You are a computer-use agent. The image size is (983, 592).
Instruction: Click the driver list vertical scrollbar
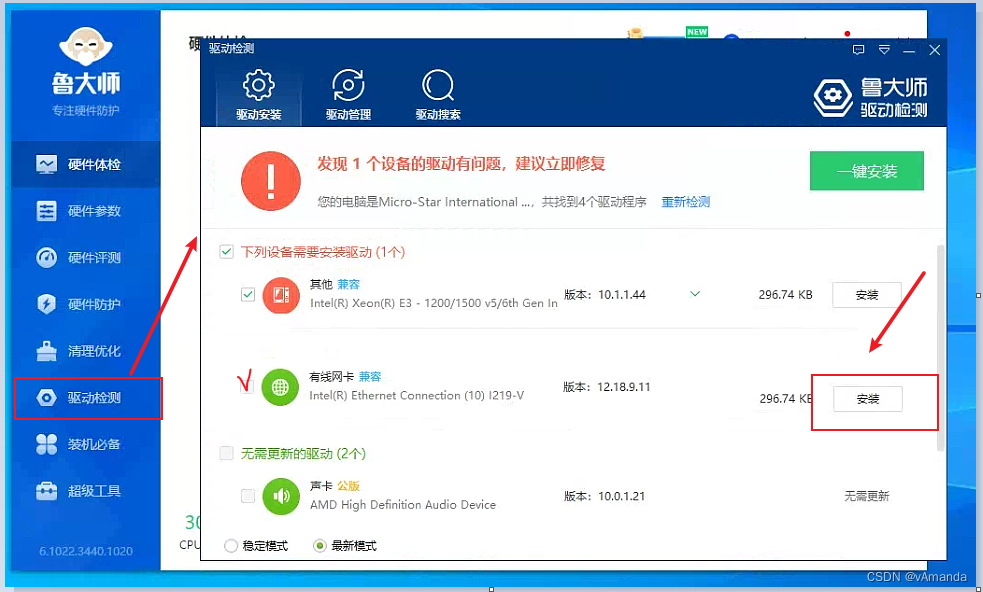(940, 347)
